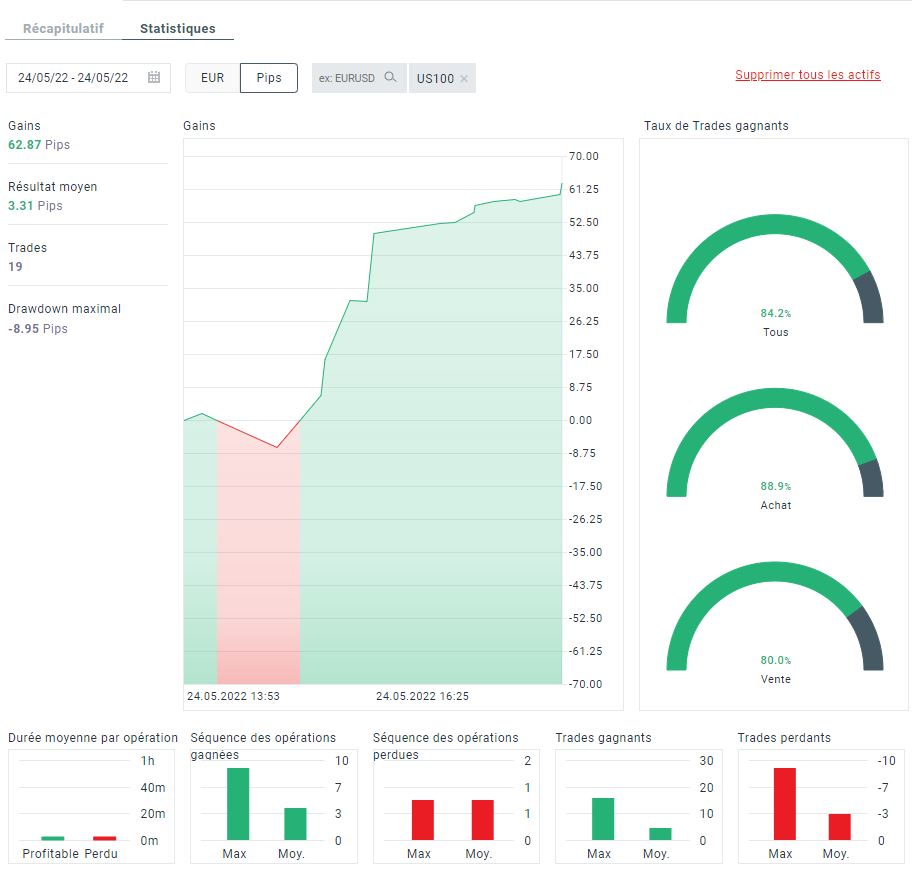Toggle units to Pips
The image size is (912, 877).
tap(269, 78)
